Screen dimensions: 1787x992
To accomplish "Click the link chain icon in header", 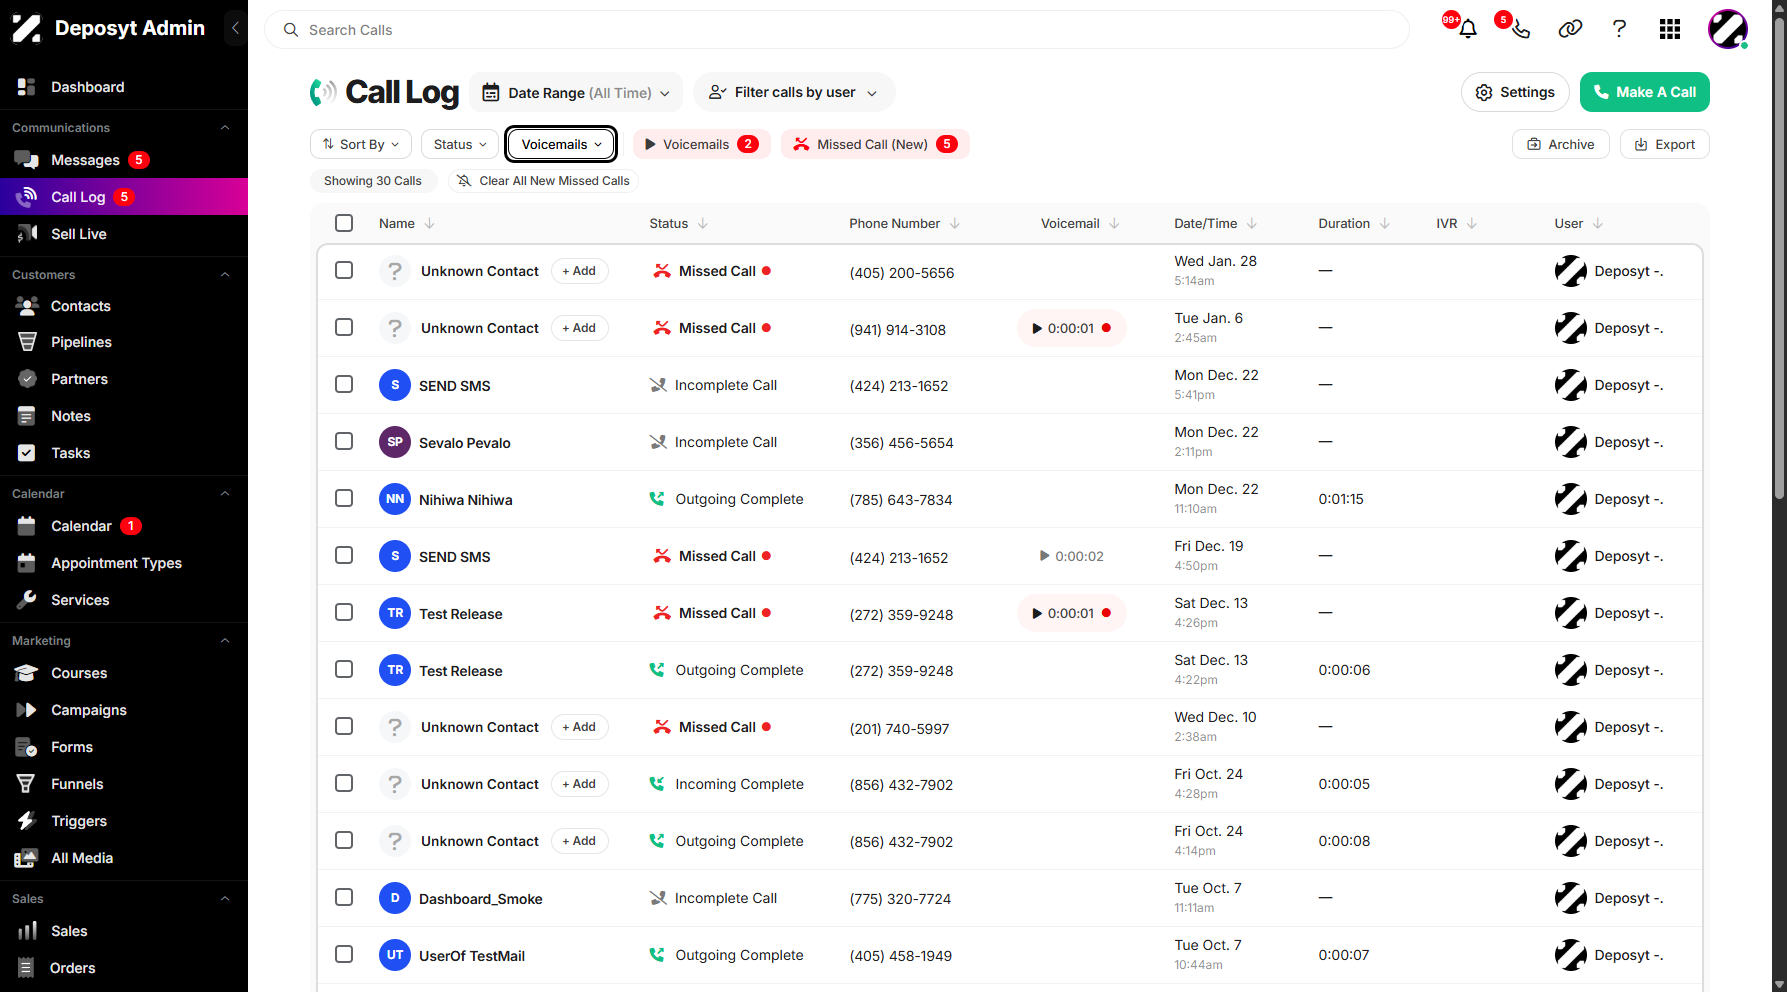I will tap(1570, 29).
